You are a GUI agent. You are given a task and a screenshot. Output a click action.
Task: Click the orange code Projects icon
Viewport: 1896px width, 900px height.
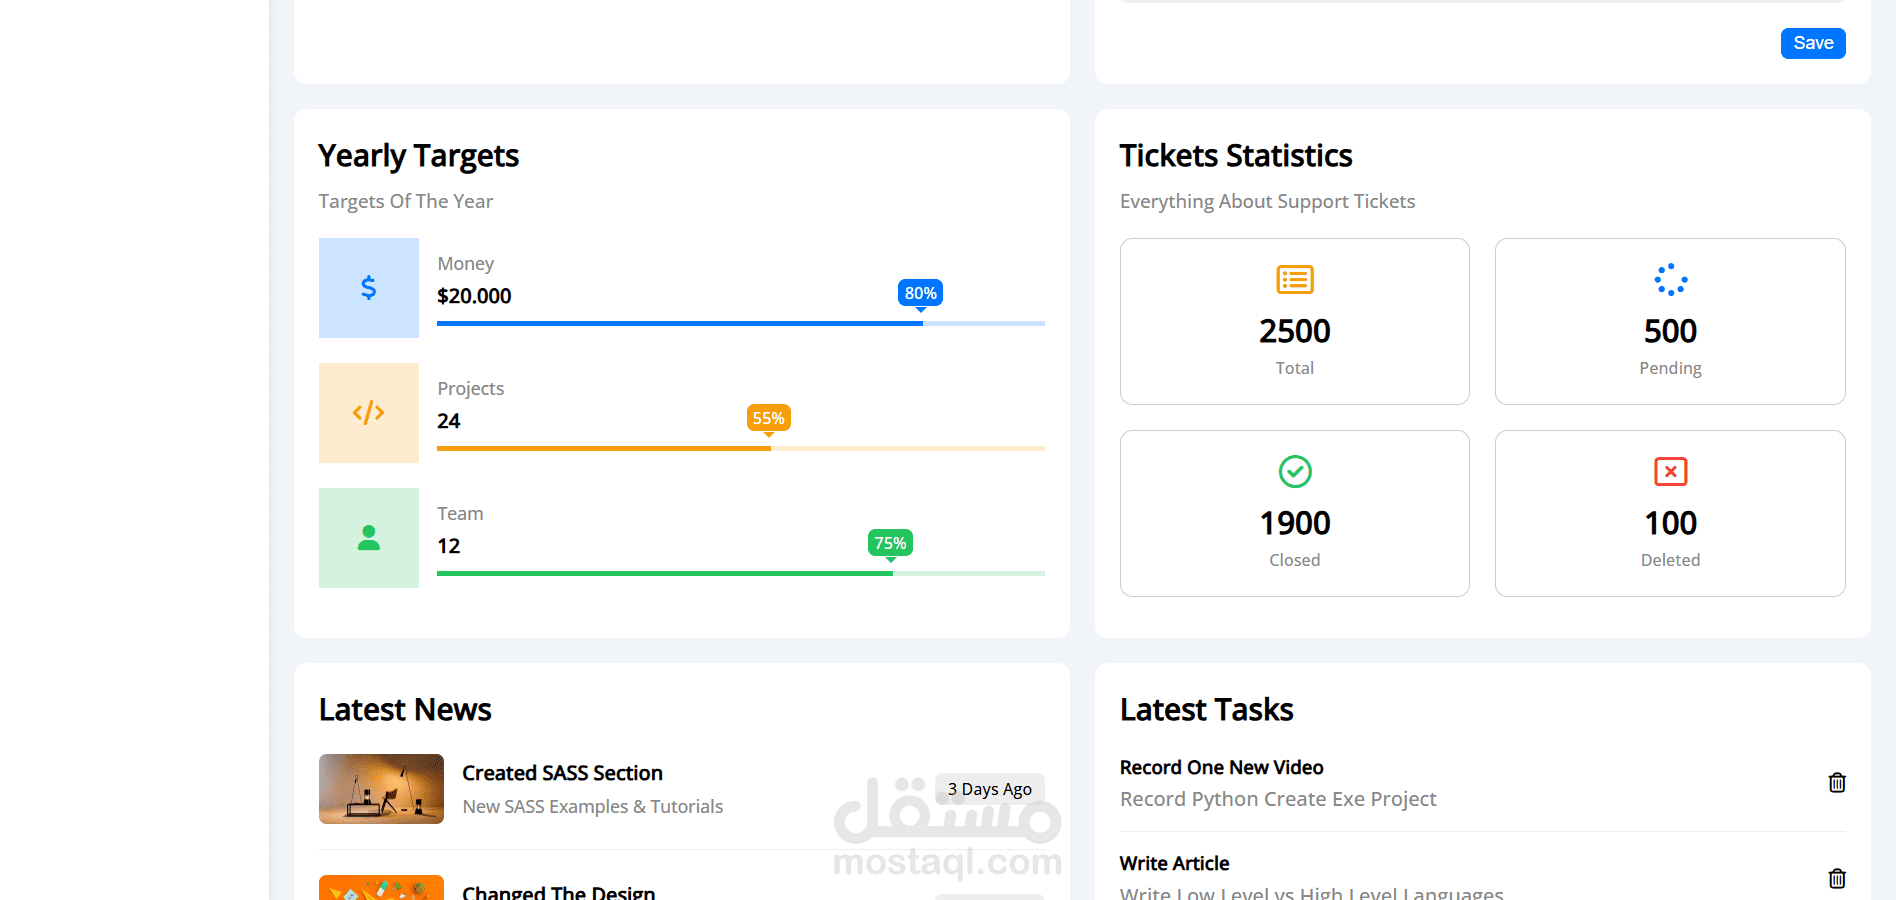coord(368,413)
